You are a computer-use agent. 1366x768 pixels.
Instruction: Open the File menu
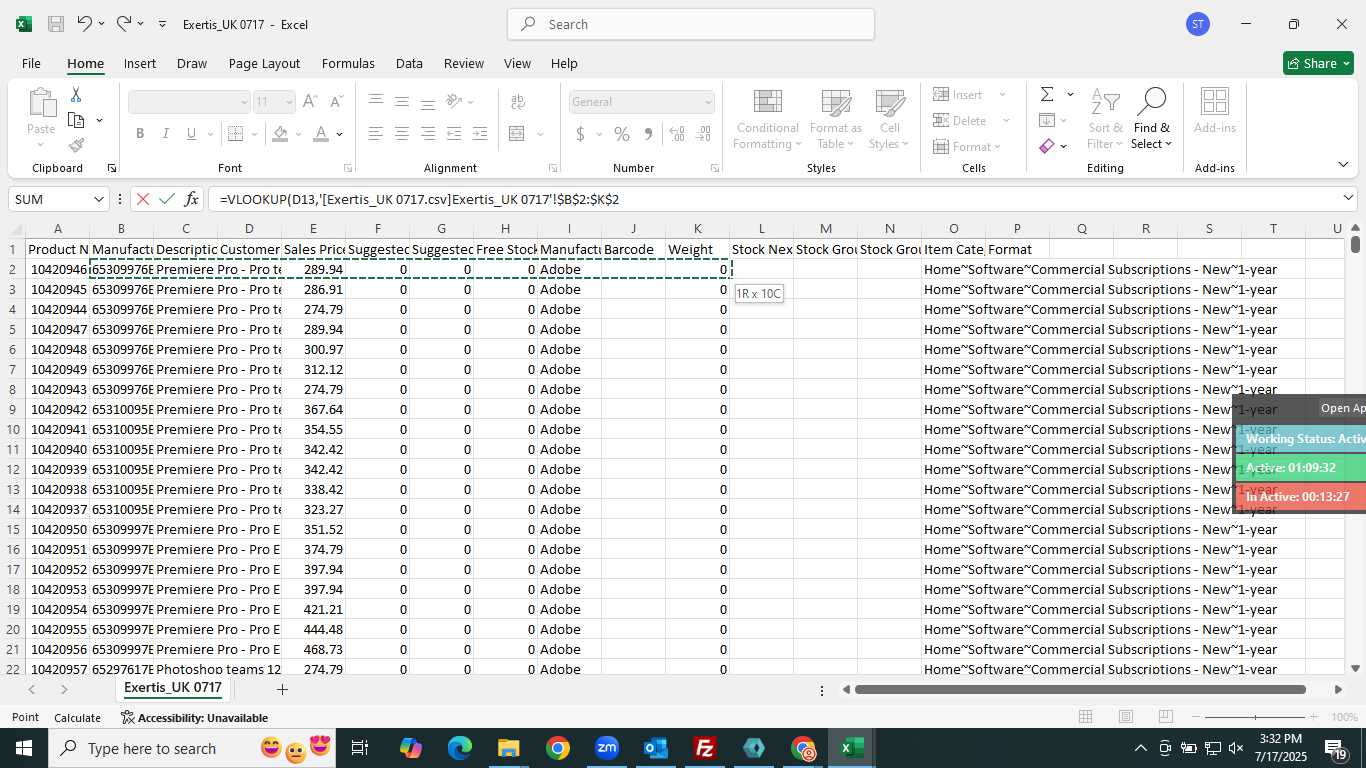pos(31,63)
